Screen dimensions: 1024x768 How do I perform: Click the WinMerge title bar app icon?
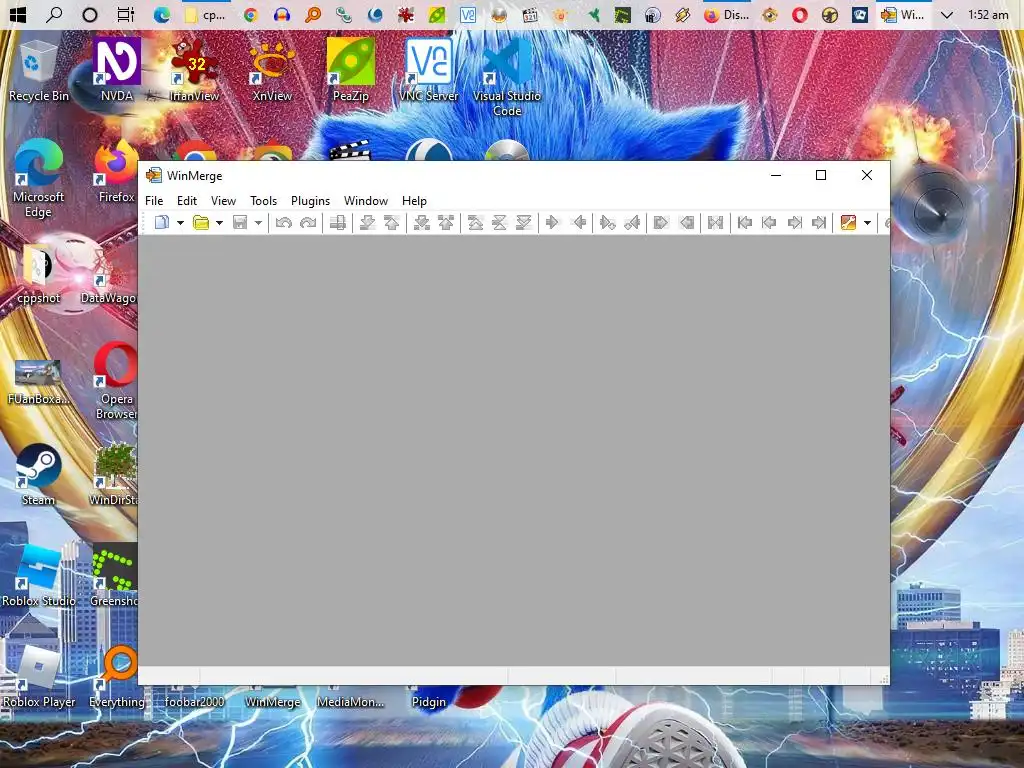point(153,175)
